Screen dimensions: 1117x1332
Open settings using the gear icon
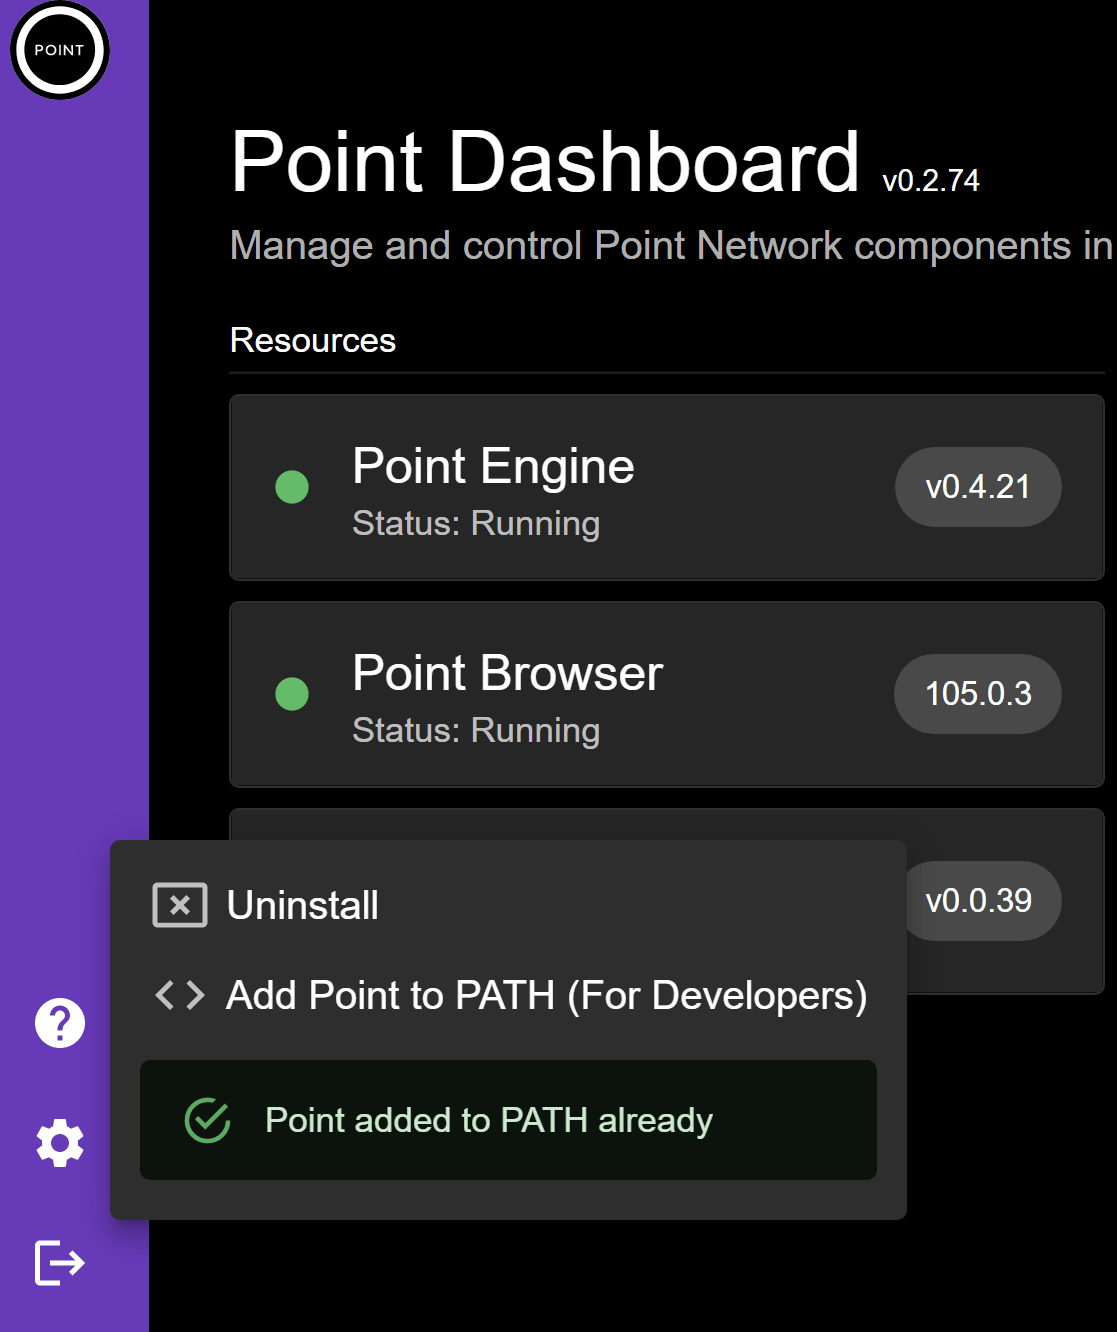tap(59, 1143)
